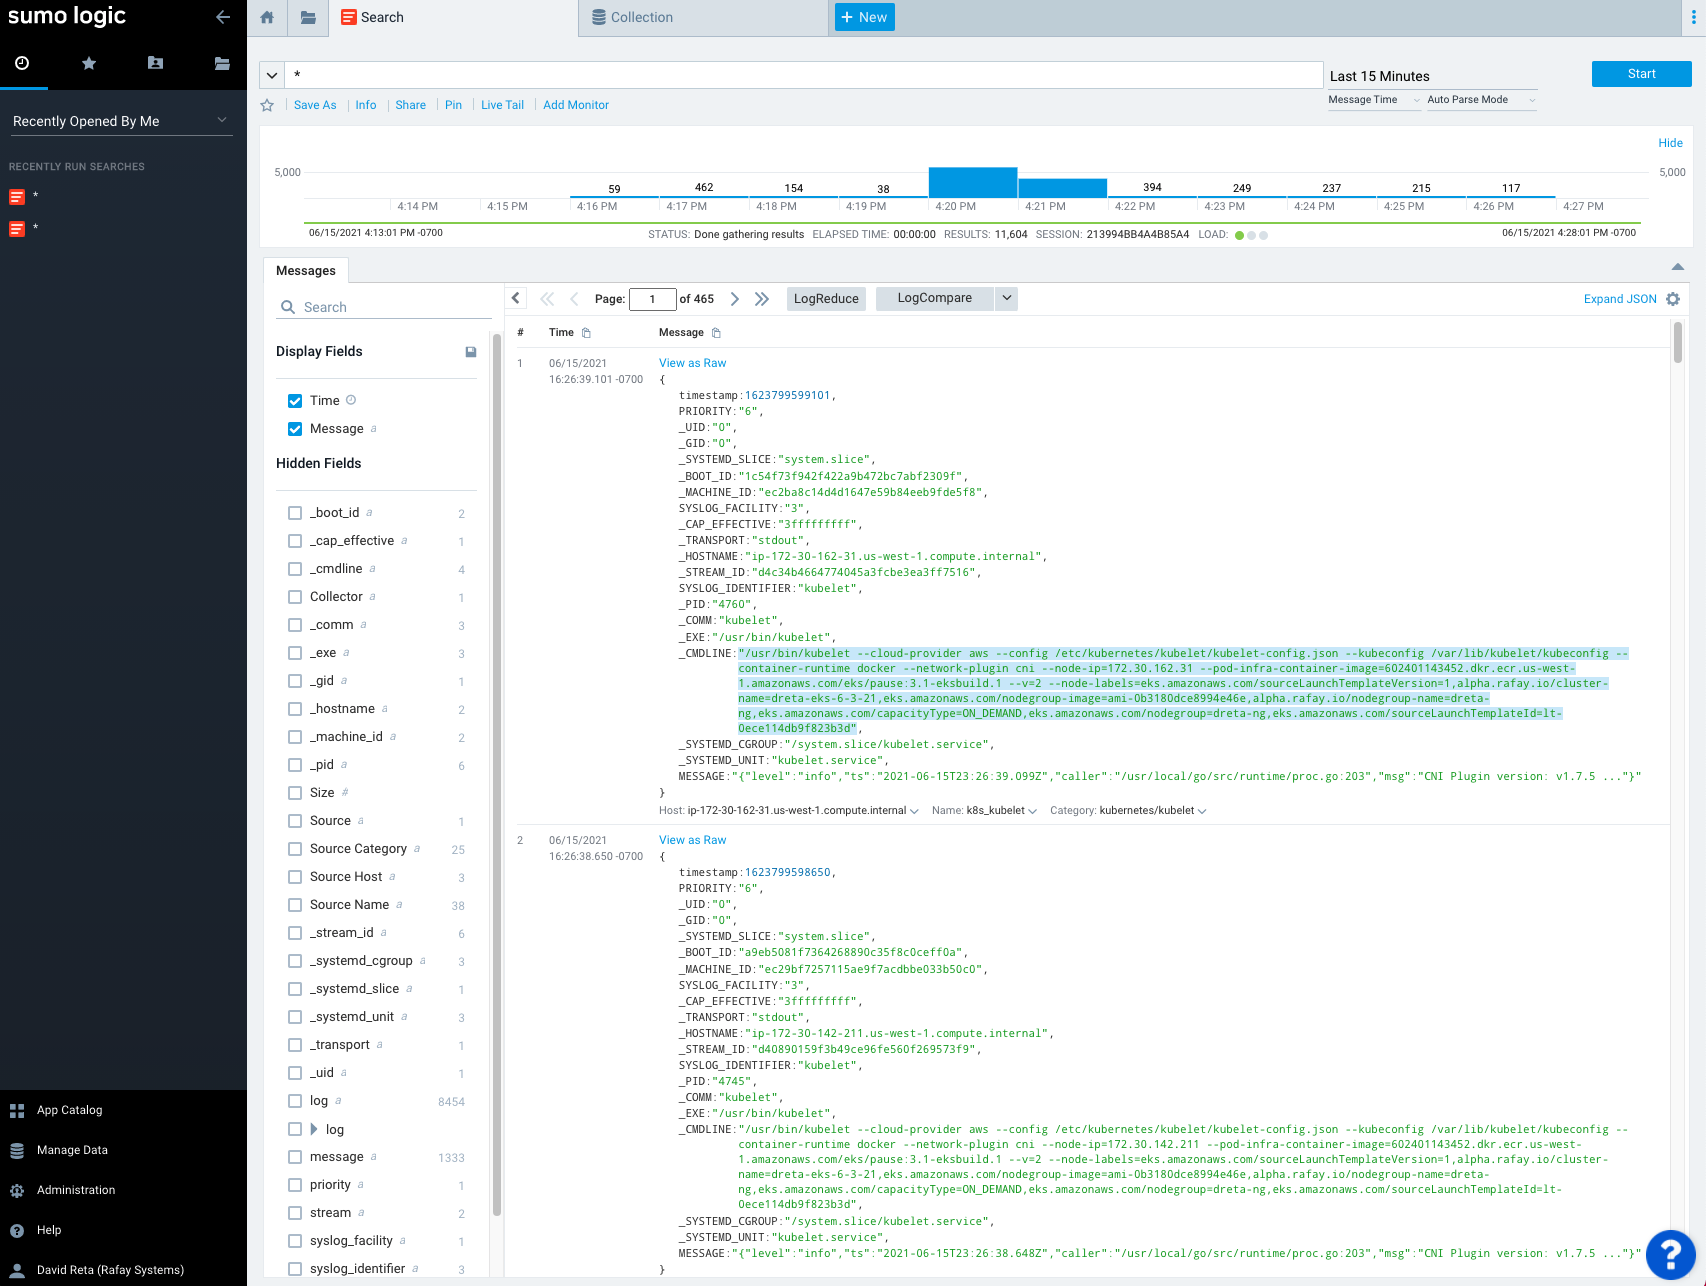The height and width of the screenshot is (1286, 1706).
Task: Open the Live Tail link
Action: [502, 105]
